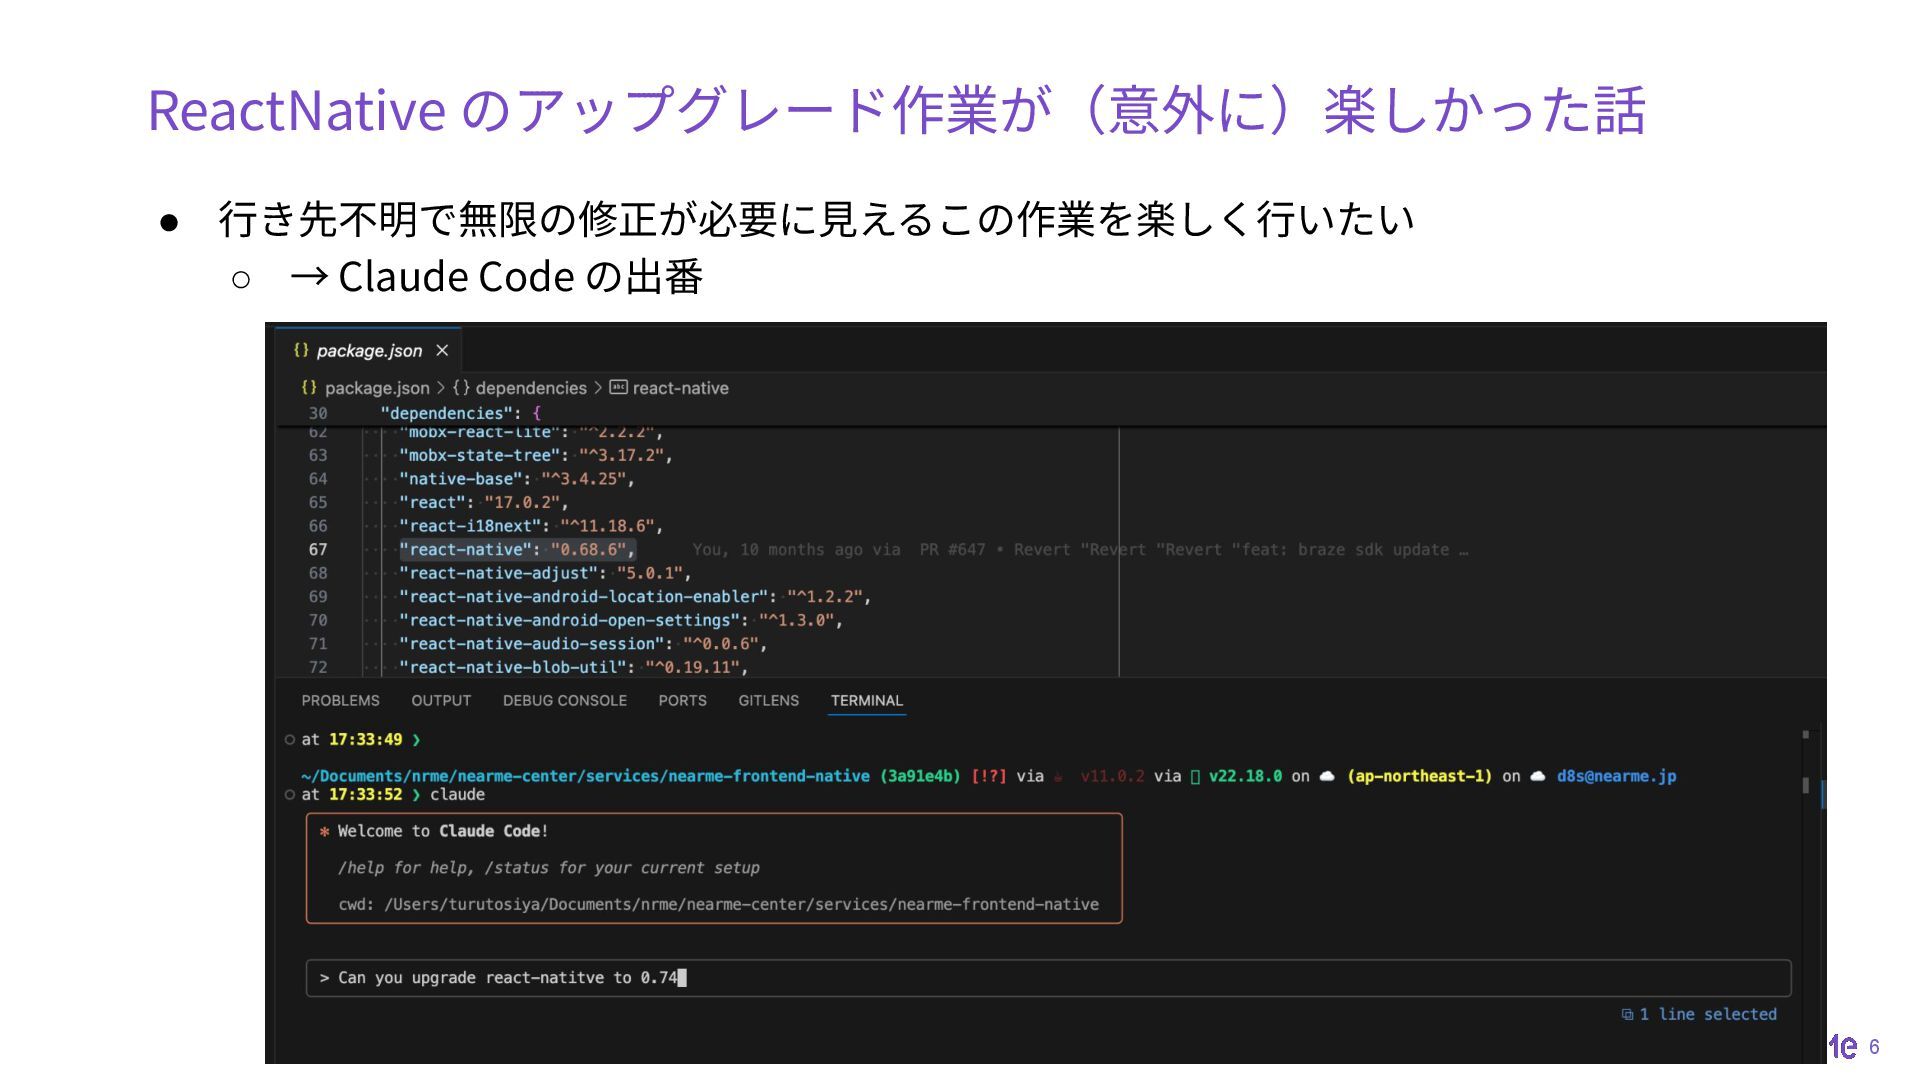Click the slide title about ReactNative upgrade
1920x1080 pixels.
pos(896,109)
